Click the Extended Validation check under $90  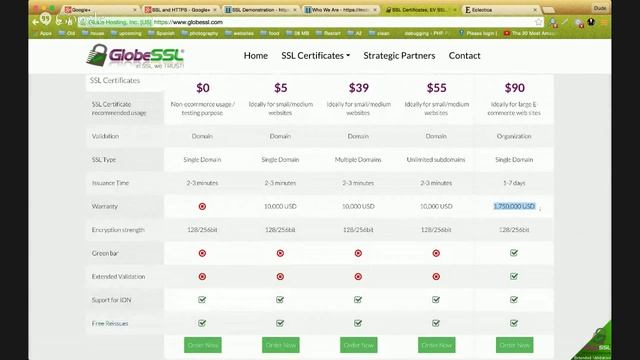click(514, 276)
